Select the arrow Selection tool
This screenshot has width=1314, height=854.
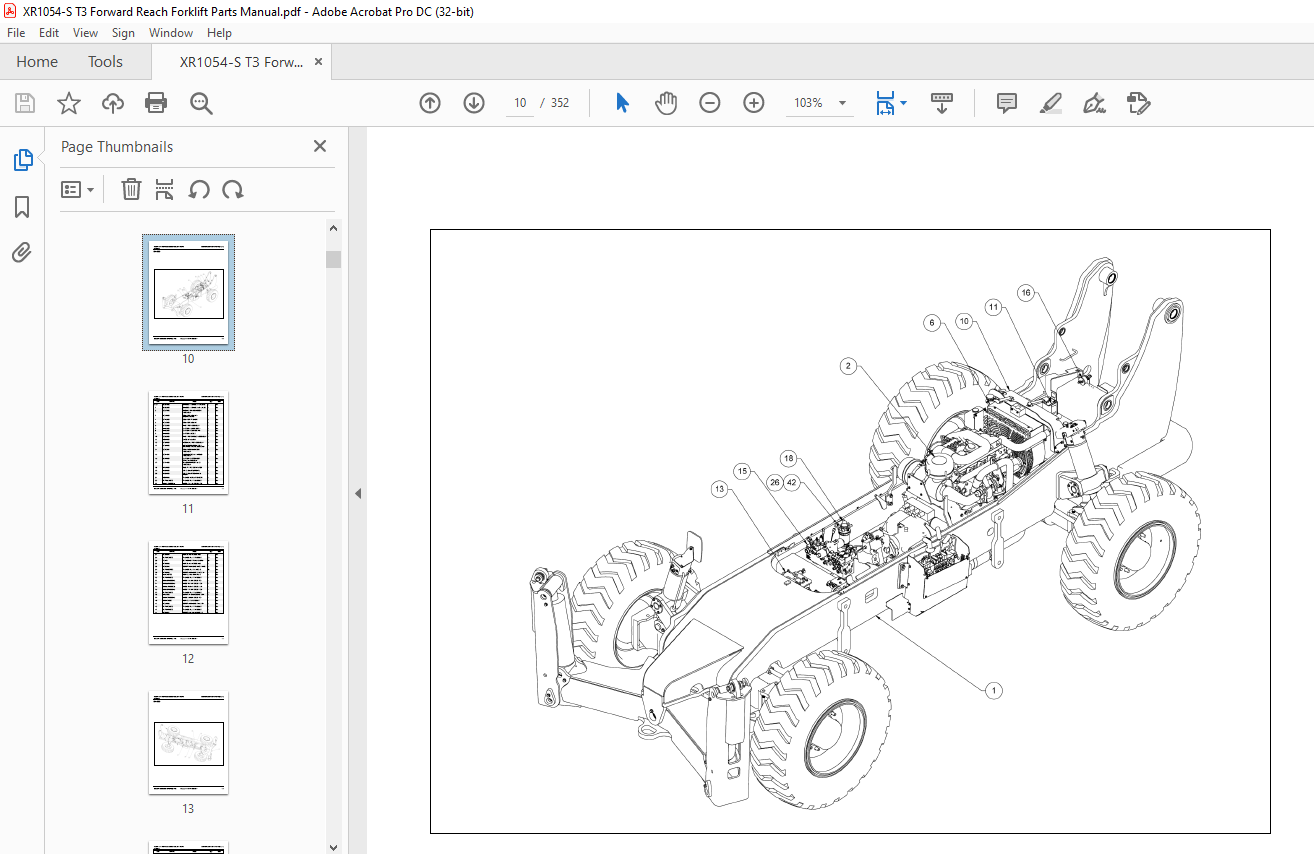point(622,103)
